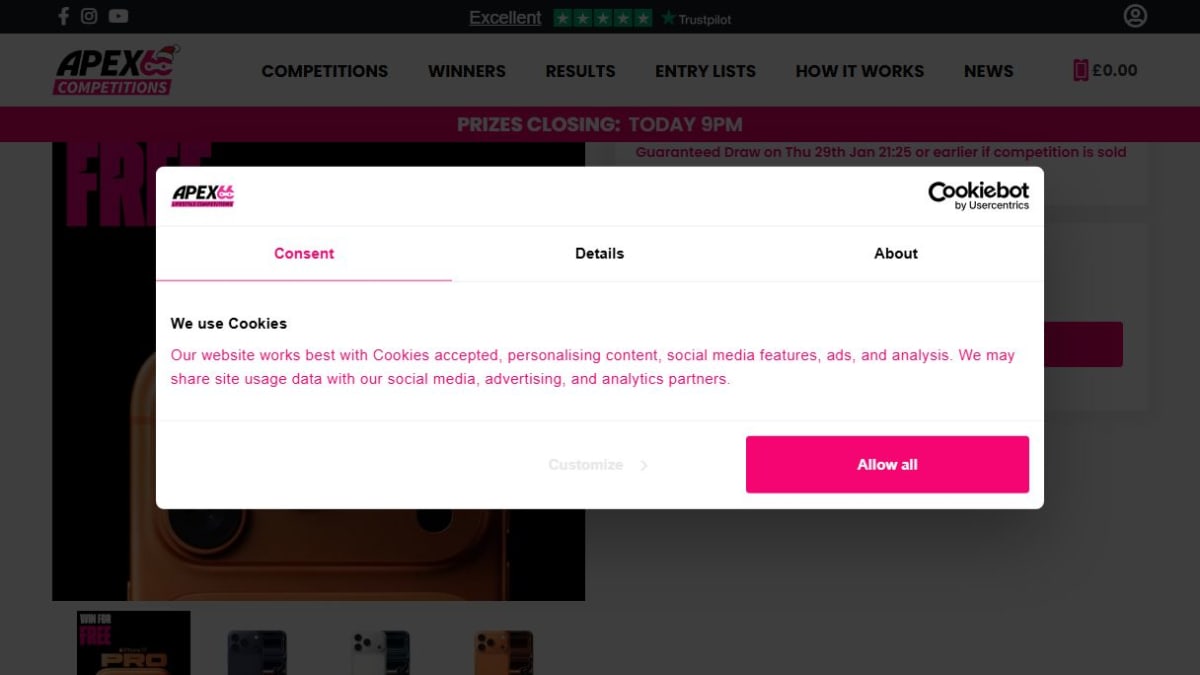Open the user account icon
This screenshot has height=675, width=1200.
pyautogui.click(x=1135, y=16)
